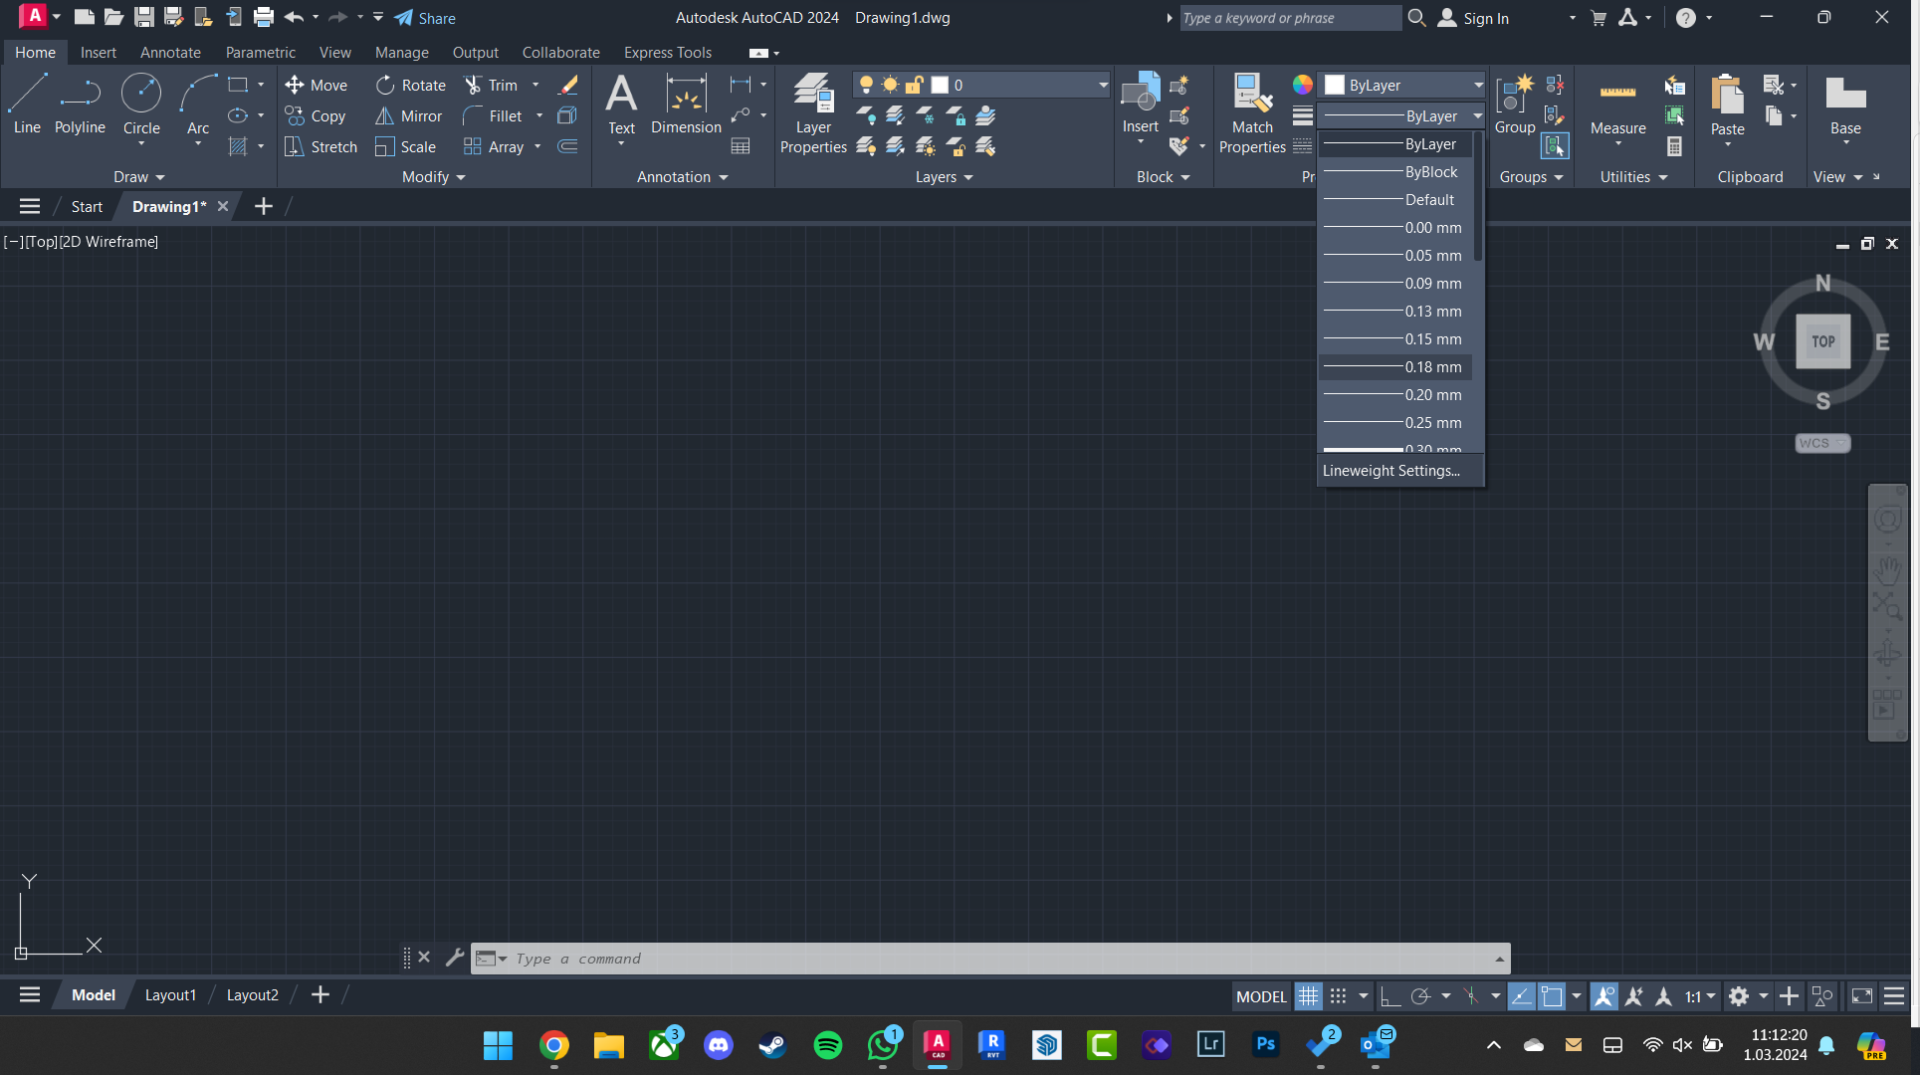Click the Share button
The width and height of the screenshot is (1920, 1075).
(425, 18)
